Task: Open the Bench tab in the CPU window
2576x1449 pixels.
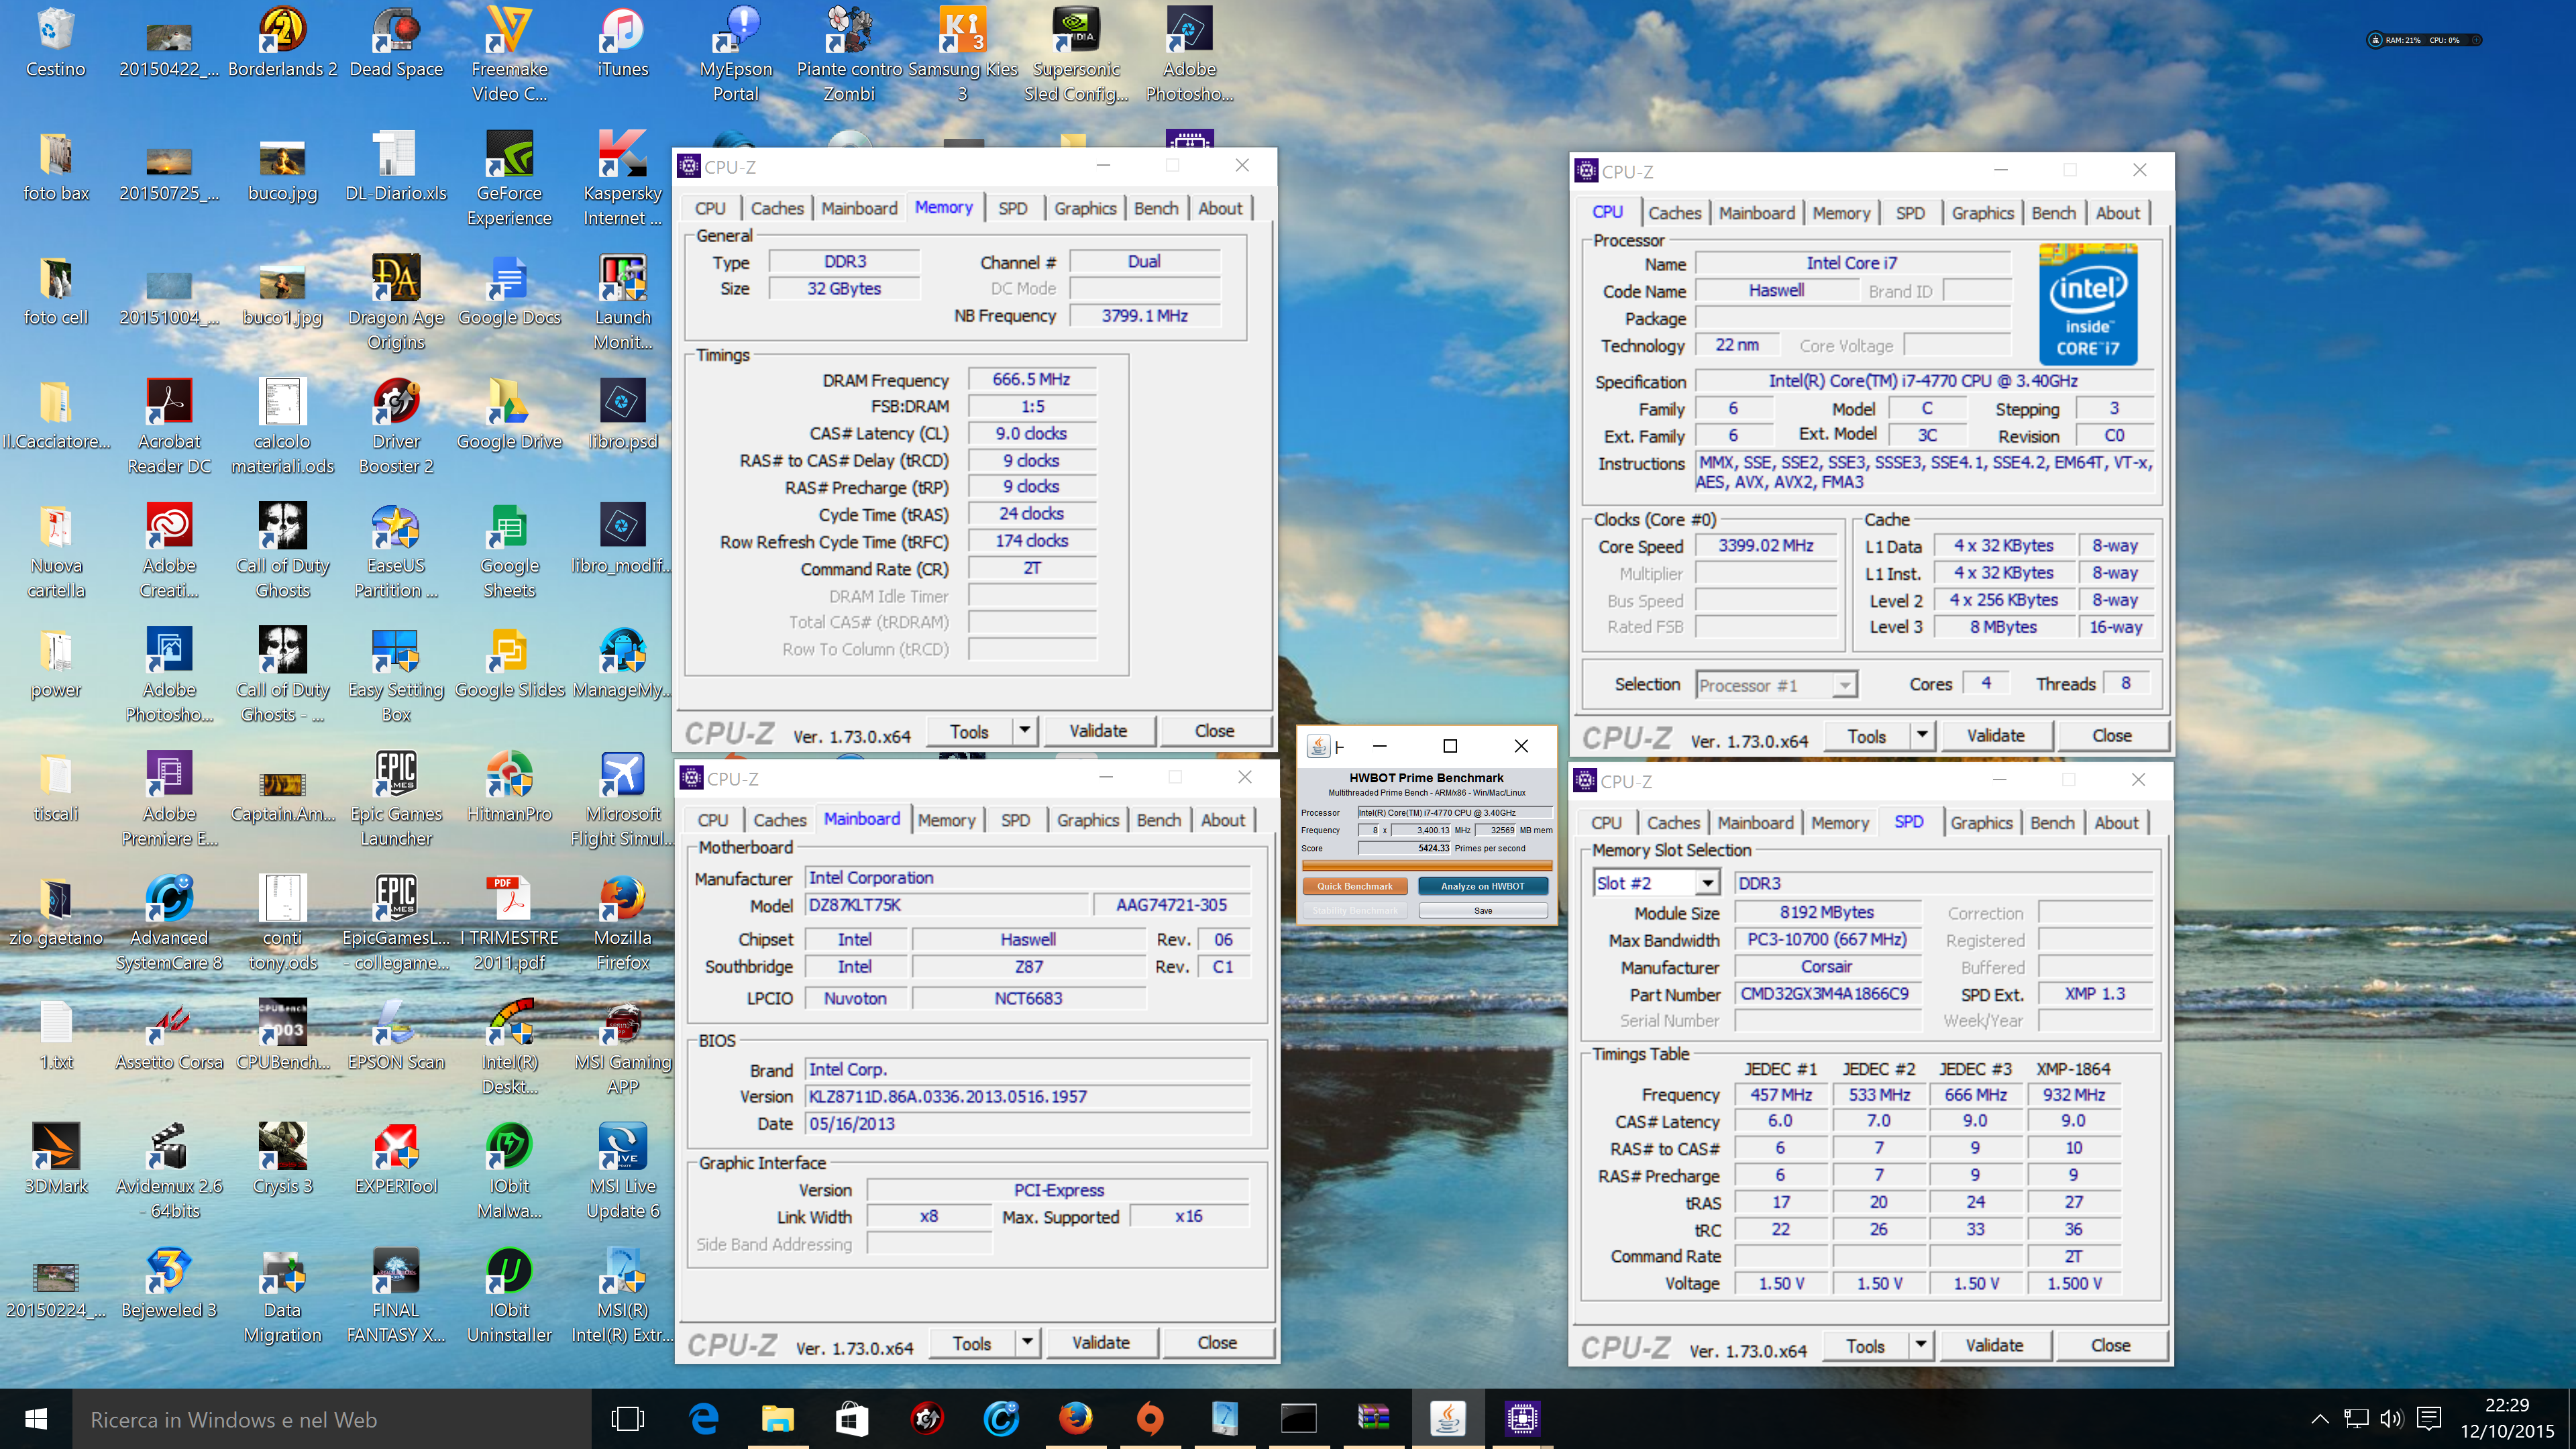Action: tap(2053, 213)
